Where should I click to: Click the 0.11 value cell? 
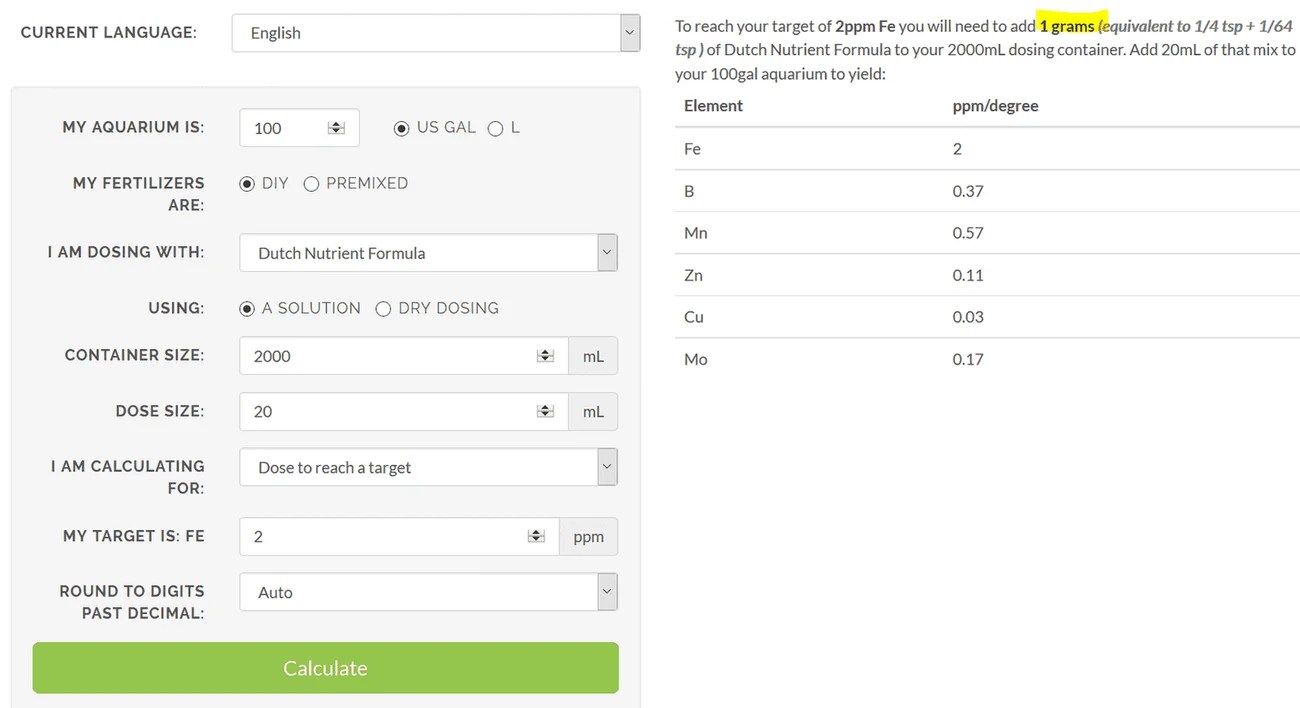point(968,275)
